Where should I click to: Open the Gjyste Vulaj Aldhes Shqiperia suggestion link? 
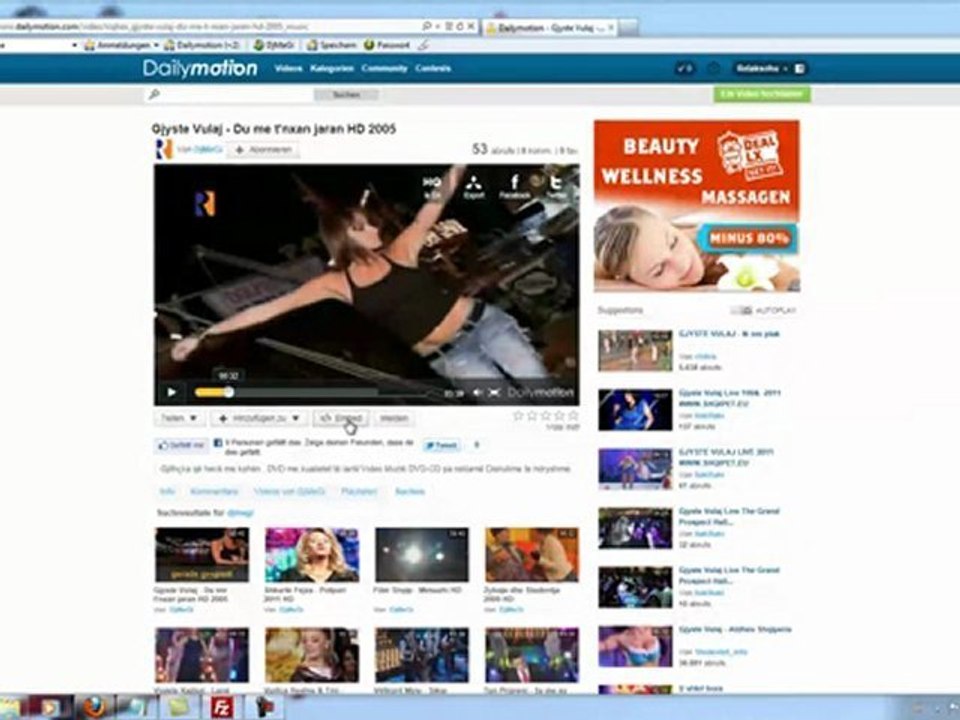(x=735, y=629)
